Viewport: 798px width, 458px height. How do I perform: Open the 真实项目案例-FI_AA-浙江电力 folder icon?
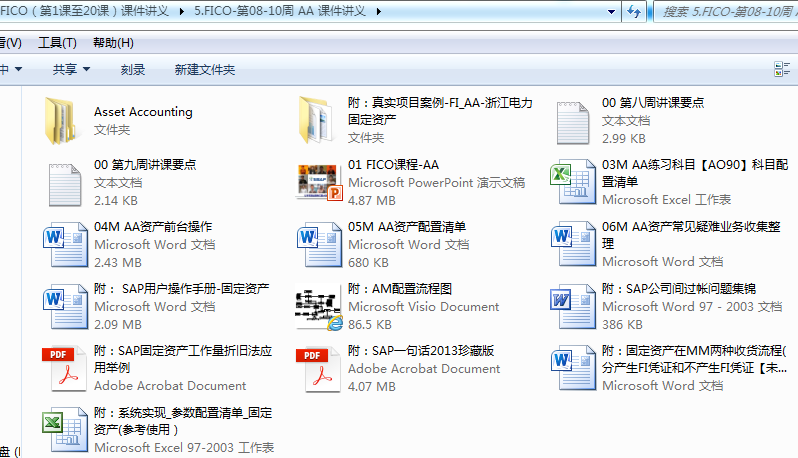(316, 120)
